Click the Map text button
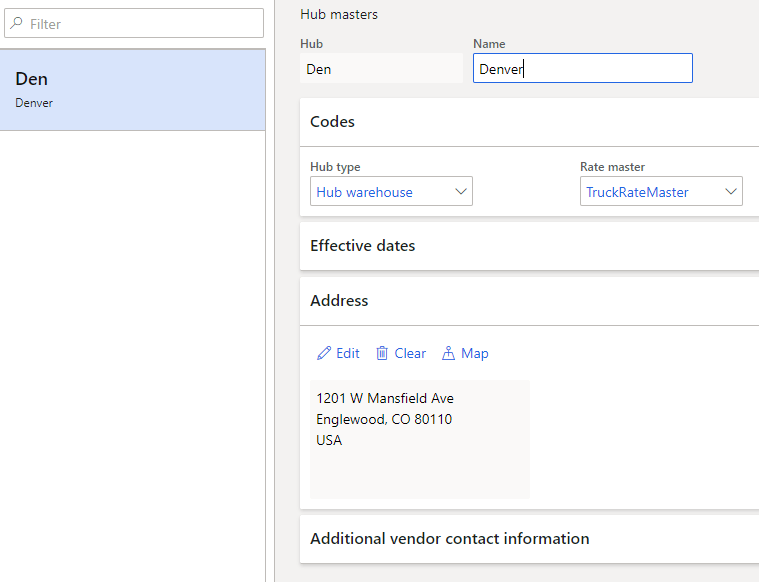The width and height of the screenshot is (759, 582). coord(474,353)
